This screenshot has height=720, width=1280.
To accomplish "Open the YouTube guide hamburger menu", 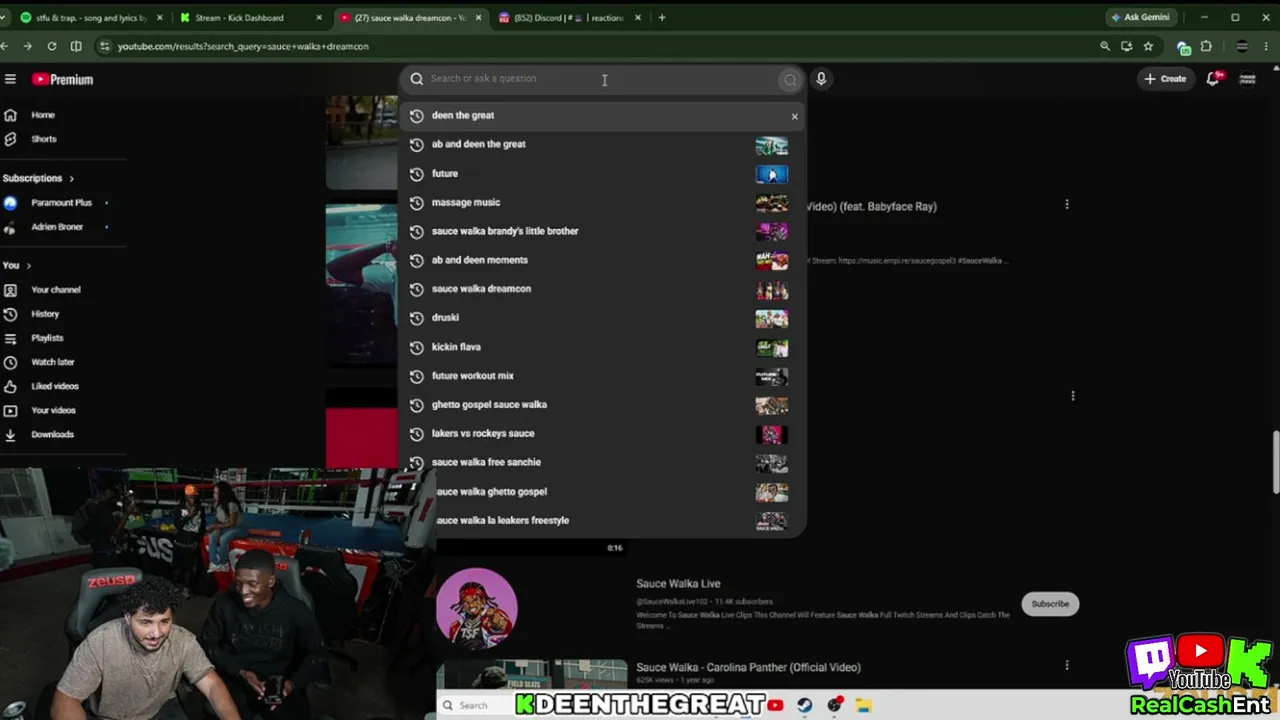I will [10, 79].
